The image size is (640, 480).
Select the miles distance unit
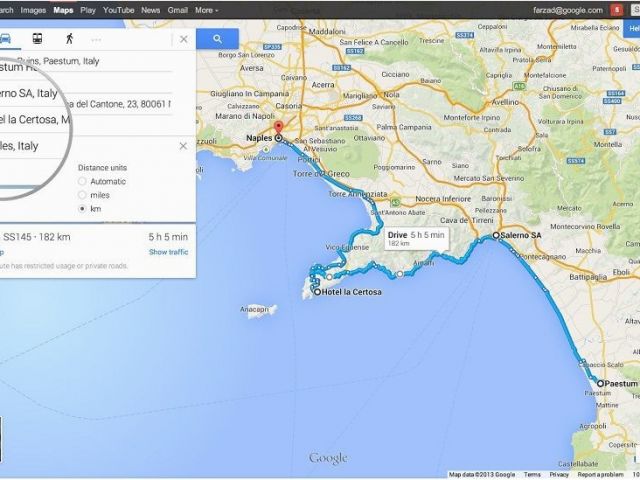click(x=82, y=195)
